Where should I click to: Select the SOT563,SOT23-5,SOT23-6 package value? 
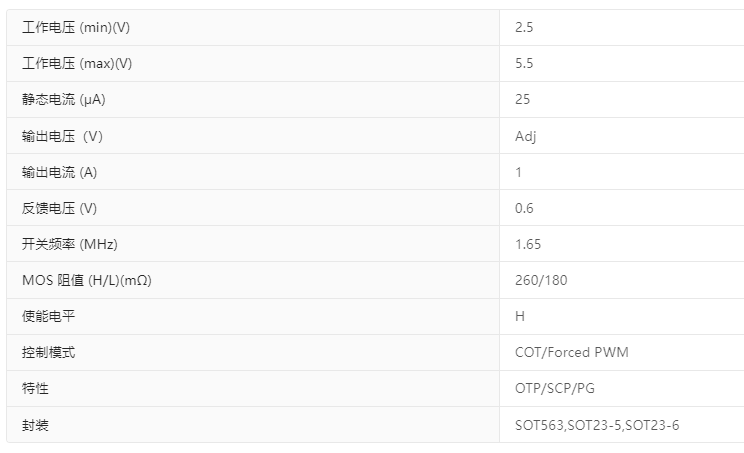597,425
